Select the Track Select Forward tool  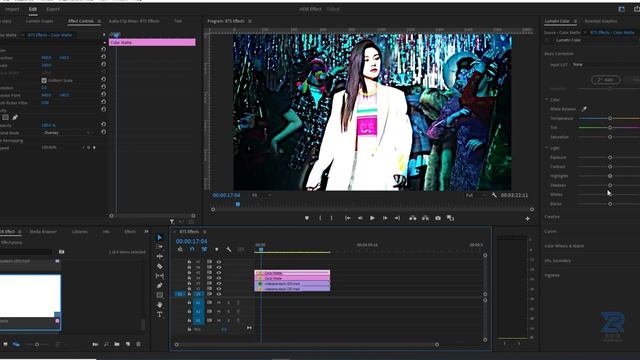pyautogui.click(x=160, y=247)
